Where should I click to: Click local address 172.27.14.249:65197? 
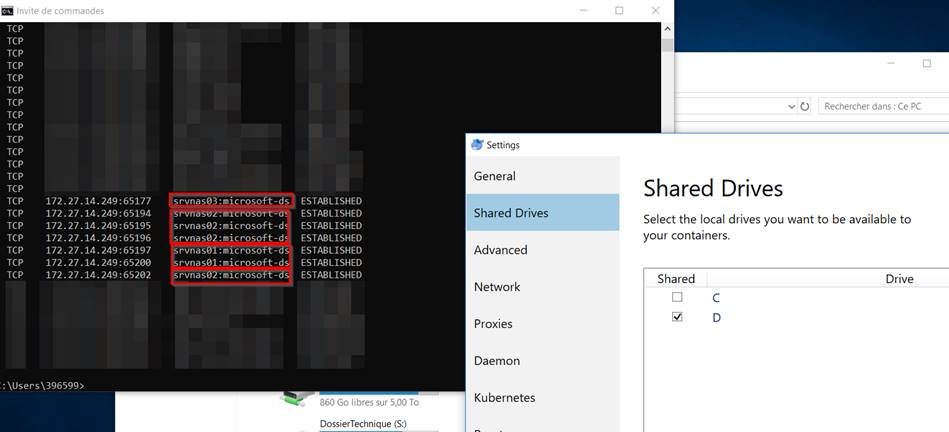coord(98,250)
